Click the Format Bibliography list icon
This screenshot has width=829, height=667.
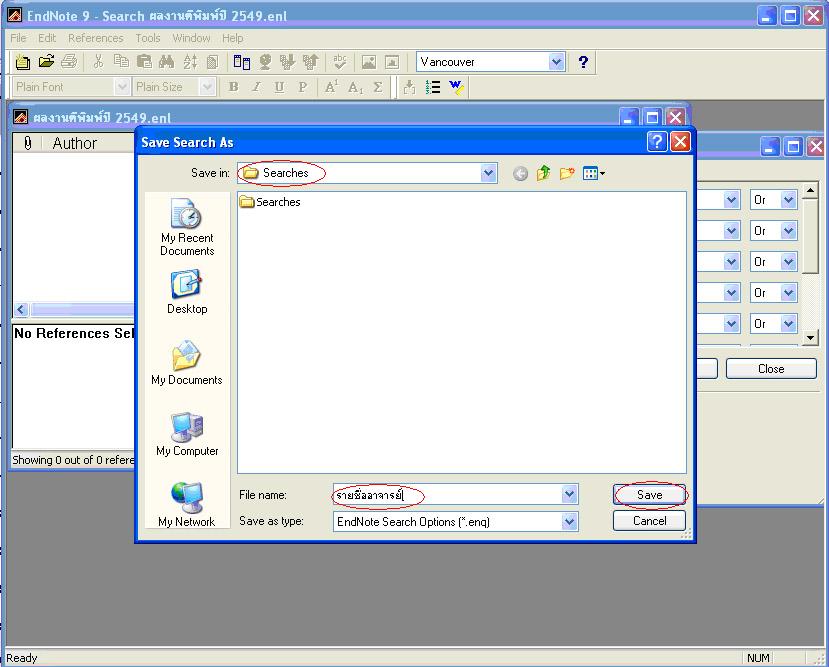(433, 87)
